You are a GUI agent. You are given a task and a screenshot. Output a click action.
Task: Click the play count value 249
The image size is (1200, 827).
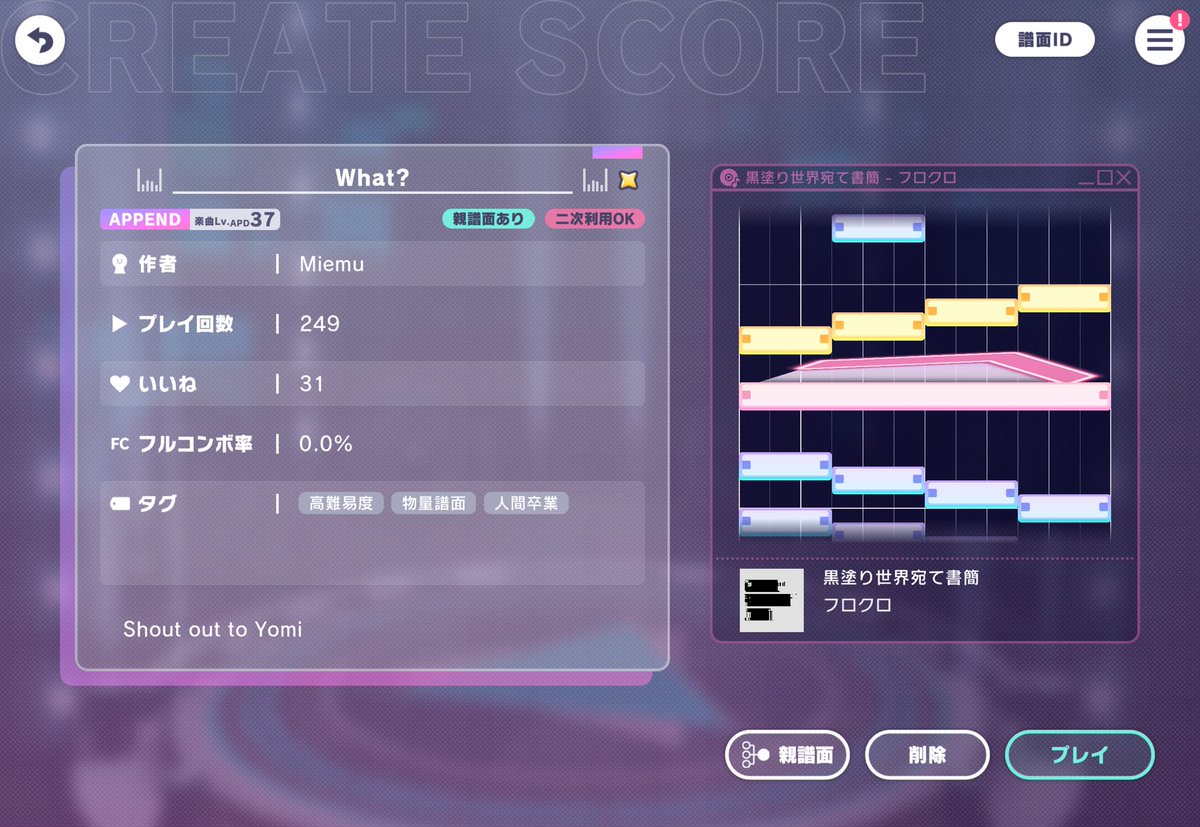pyautogui.click(x=320, y=324)
